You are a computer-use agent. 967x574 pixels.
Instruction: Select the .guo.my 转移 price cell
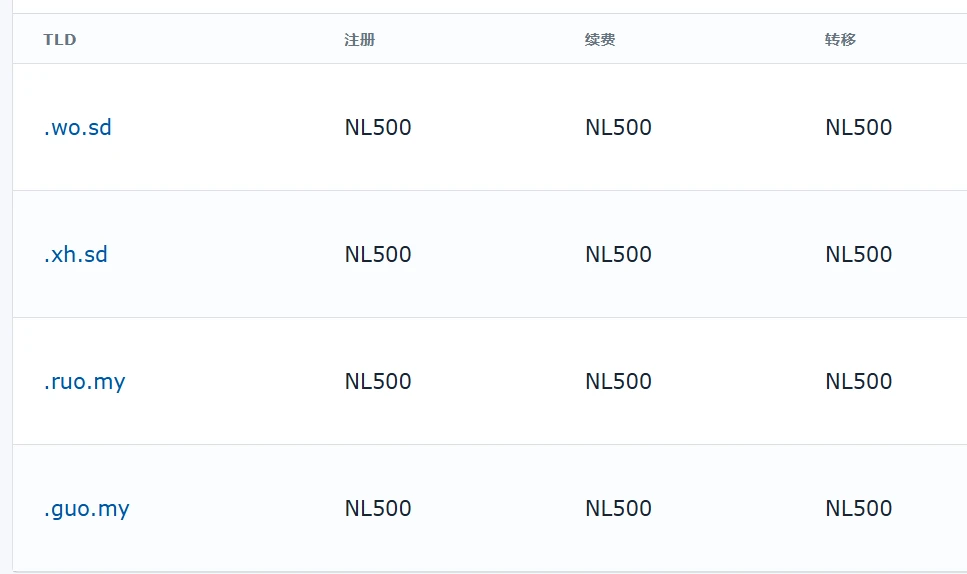pyautogui.click(x=858, y=509)
